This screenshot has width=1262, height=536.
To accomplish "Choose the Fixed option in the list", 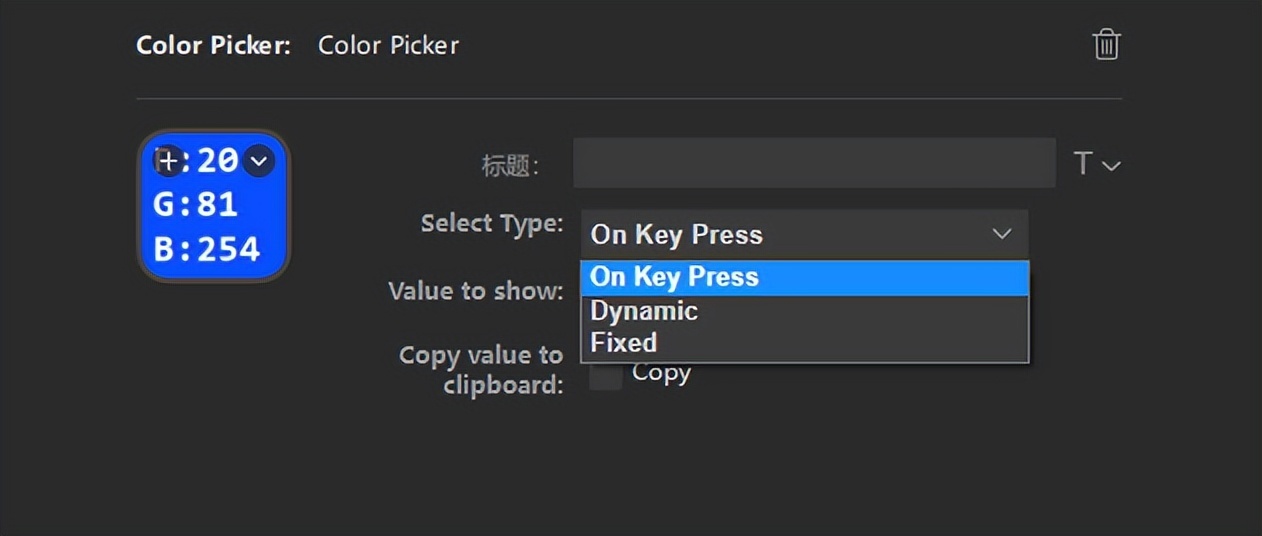I will point(624,343).
